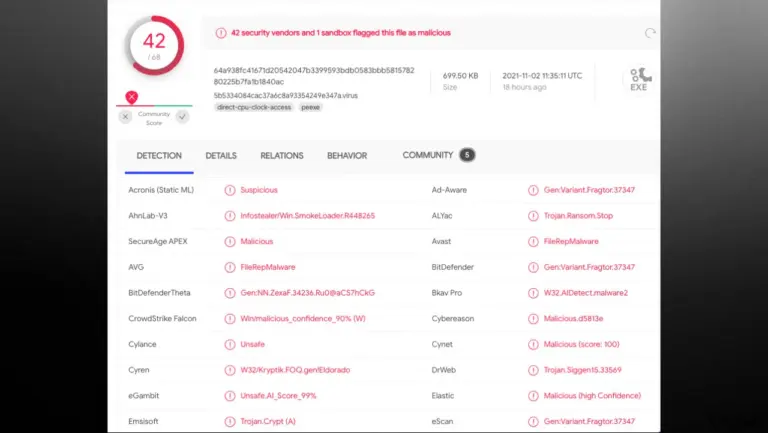The height and width of the screenshot is (433, 768).
Task: Click the reanalyze refresh icon
Action: (650, 33)
